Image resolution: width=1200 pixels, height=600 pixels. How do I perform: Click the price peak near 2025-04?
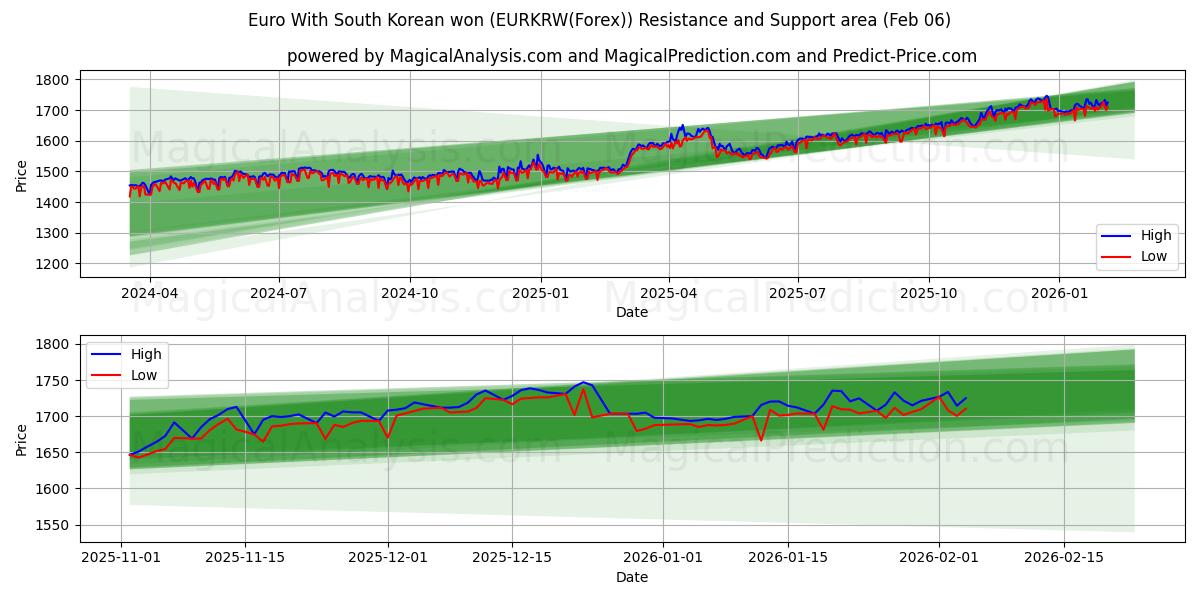683,124
